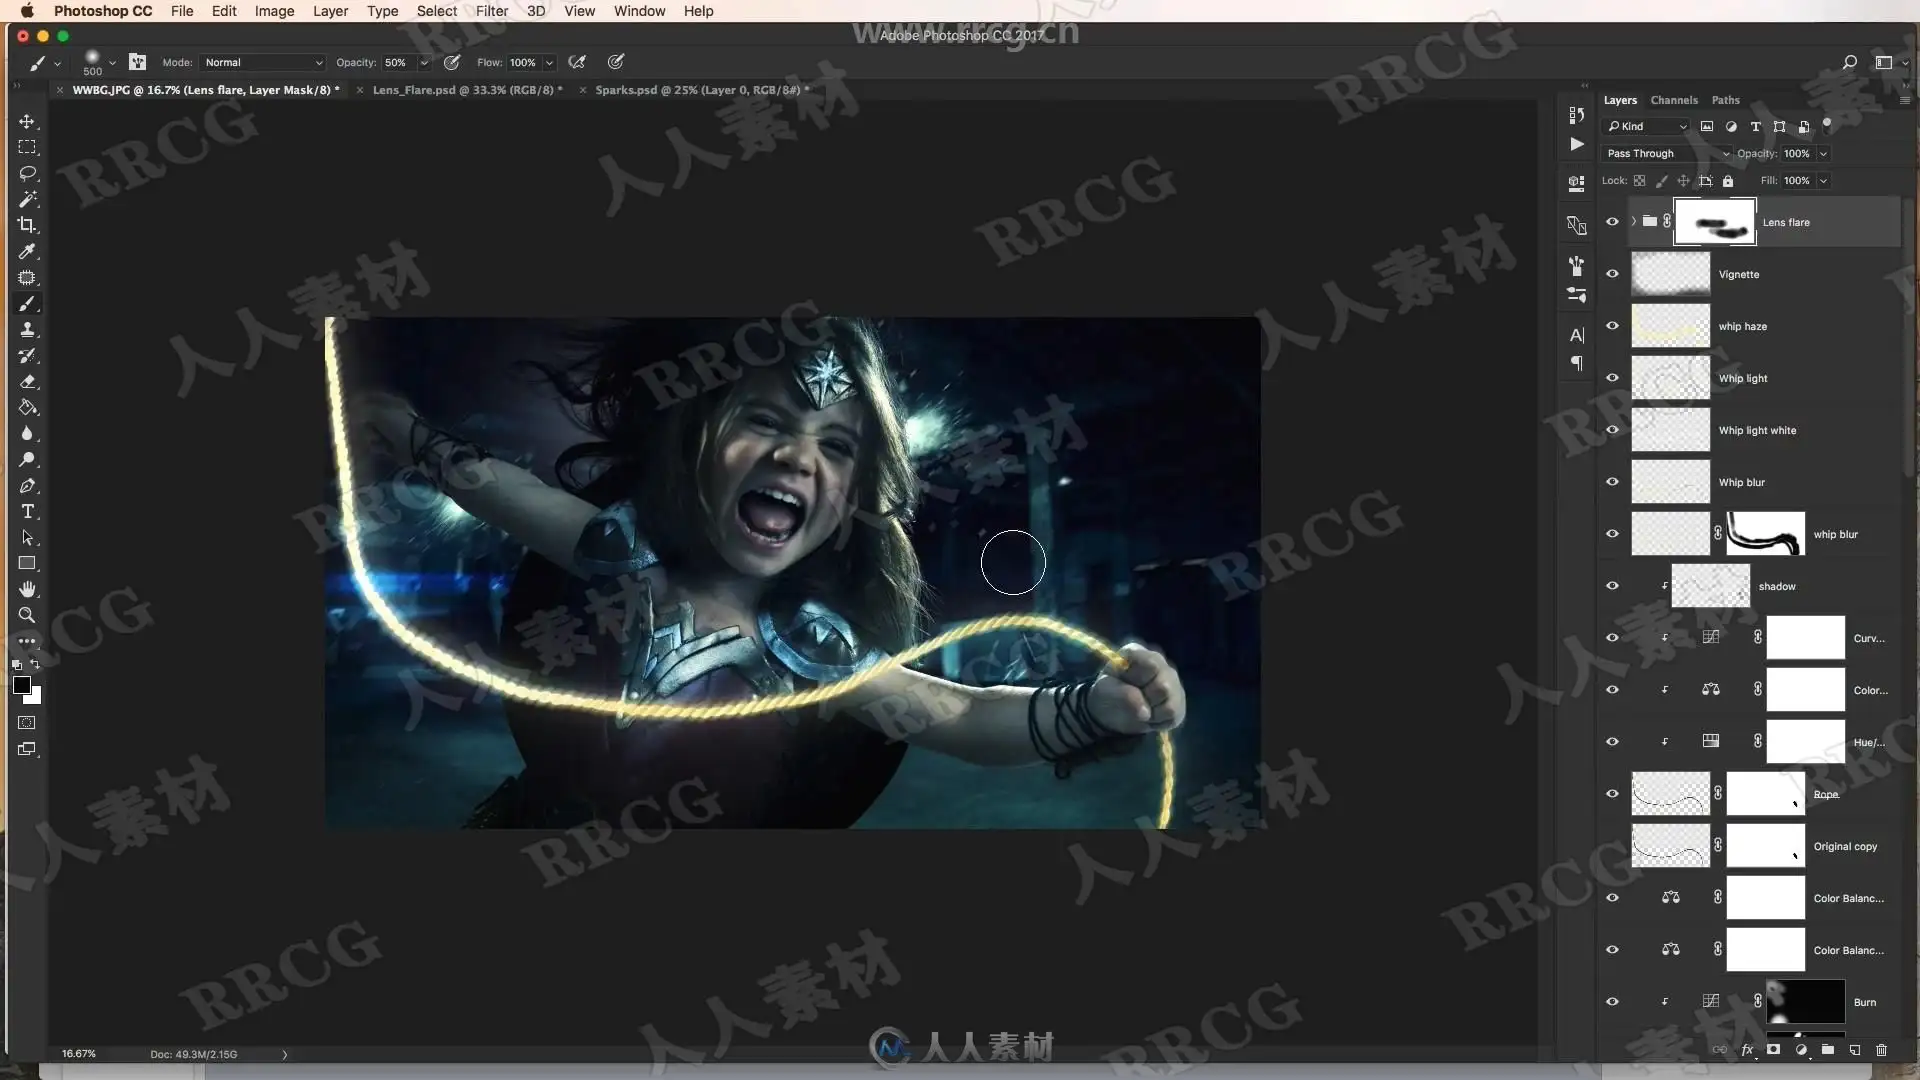
Task: Select the Hand tool
Action: (x=27, y=589)
